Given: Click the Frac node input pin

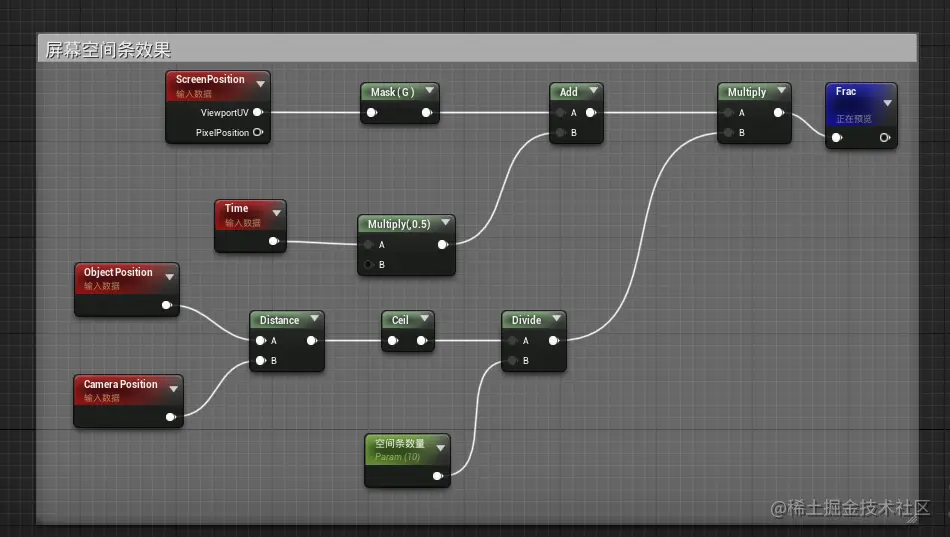Looking at the screenshot, I should click(x=837, y=138).
